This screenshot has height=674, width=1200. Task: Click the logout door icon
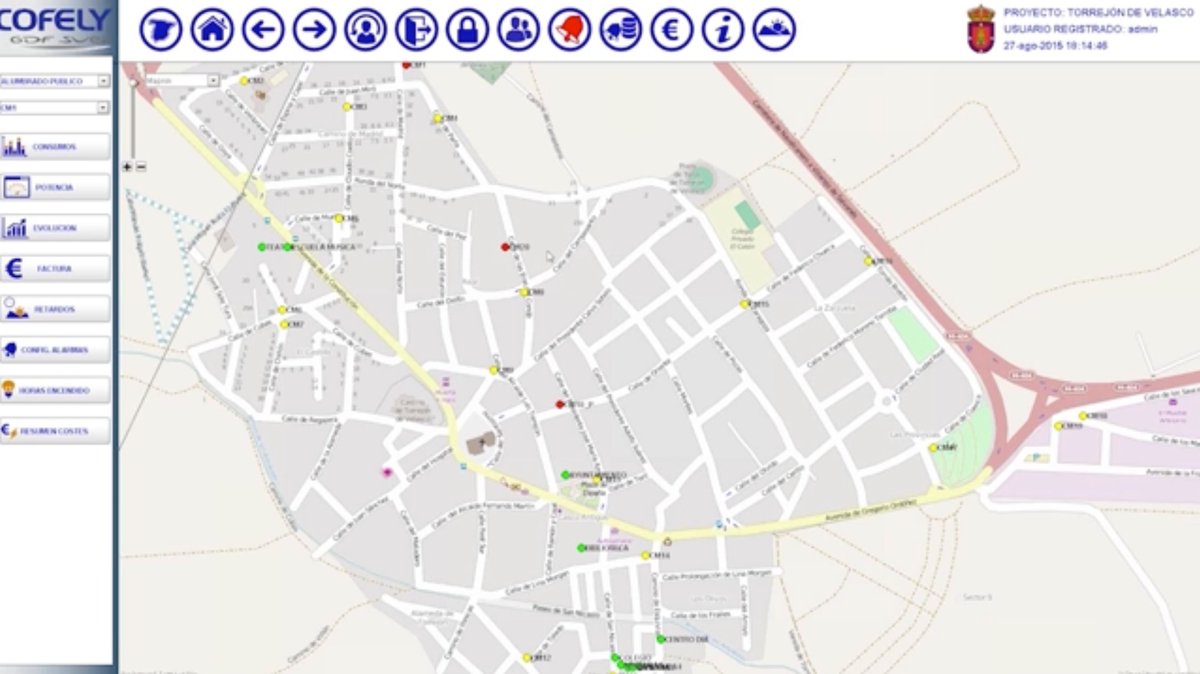(417, 27)
